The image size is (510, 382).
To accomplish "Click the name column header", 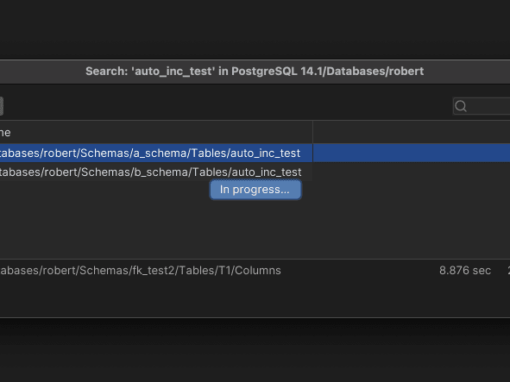I will tap(156, 132).
